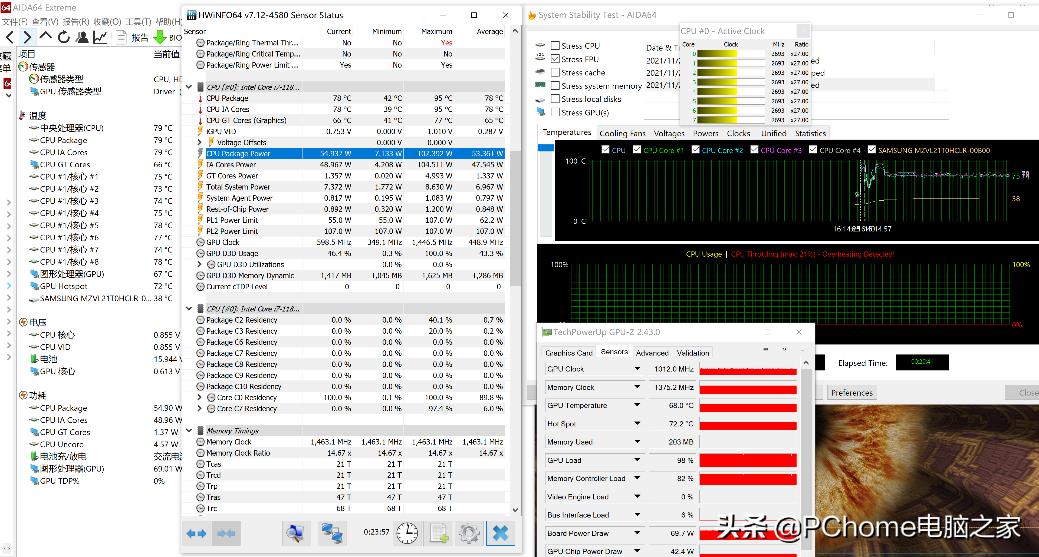
Task: Click the AIDA64 refresh icon
Action: click(x=64, y=37)
